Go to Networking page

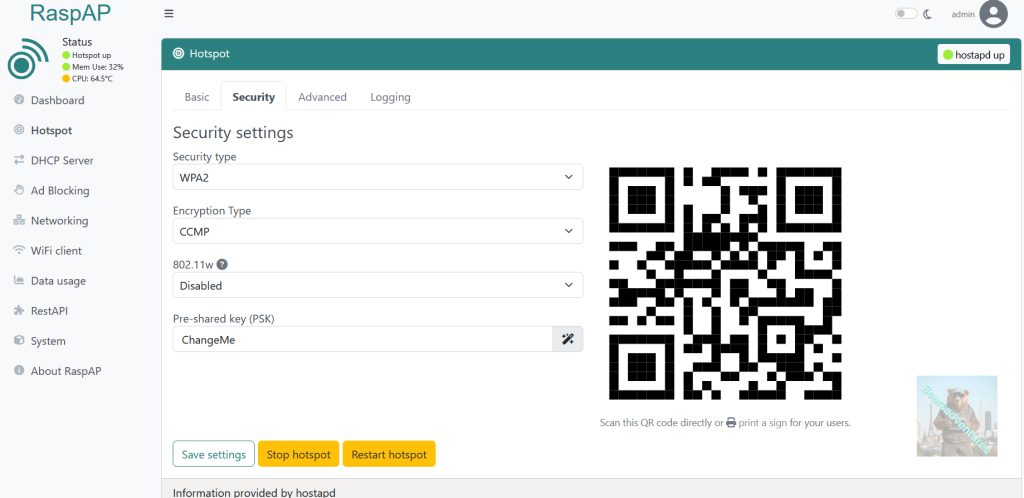click(59, 221)
